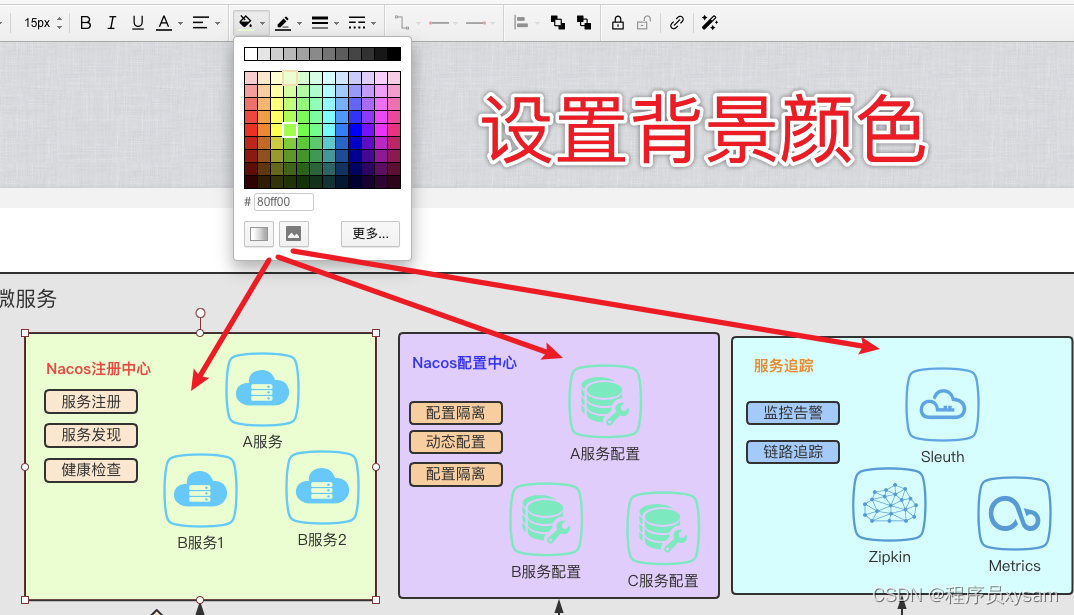Expand the text alignment dropdown arrow
Image resolution: width=1074 pixels, height=615 pixels.
click(217, 23)
